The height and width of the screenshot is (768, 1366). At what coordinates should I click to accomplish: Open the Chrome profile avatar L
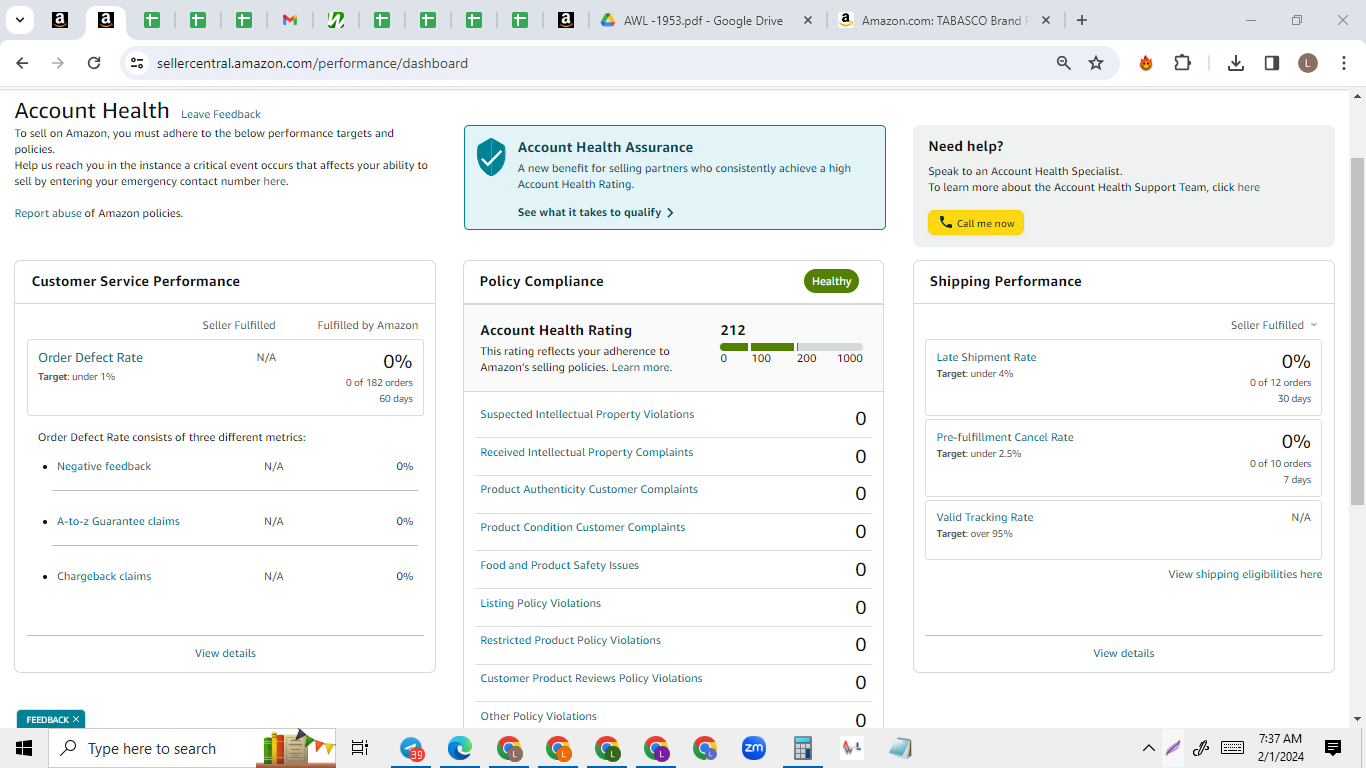(x=1308, y=63)
